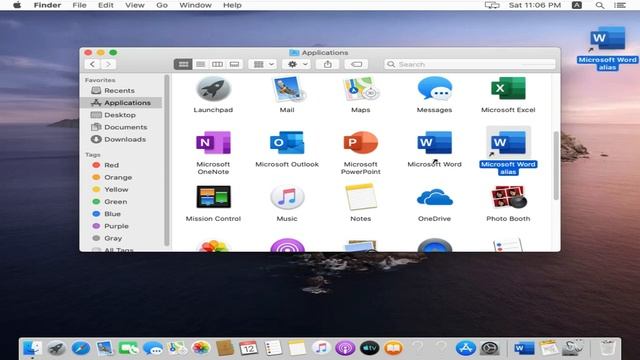Open Apple TV from the Dock
Viewport: 640px width, 360px height.
[369, 348]
